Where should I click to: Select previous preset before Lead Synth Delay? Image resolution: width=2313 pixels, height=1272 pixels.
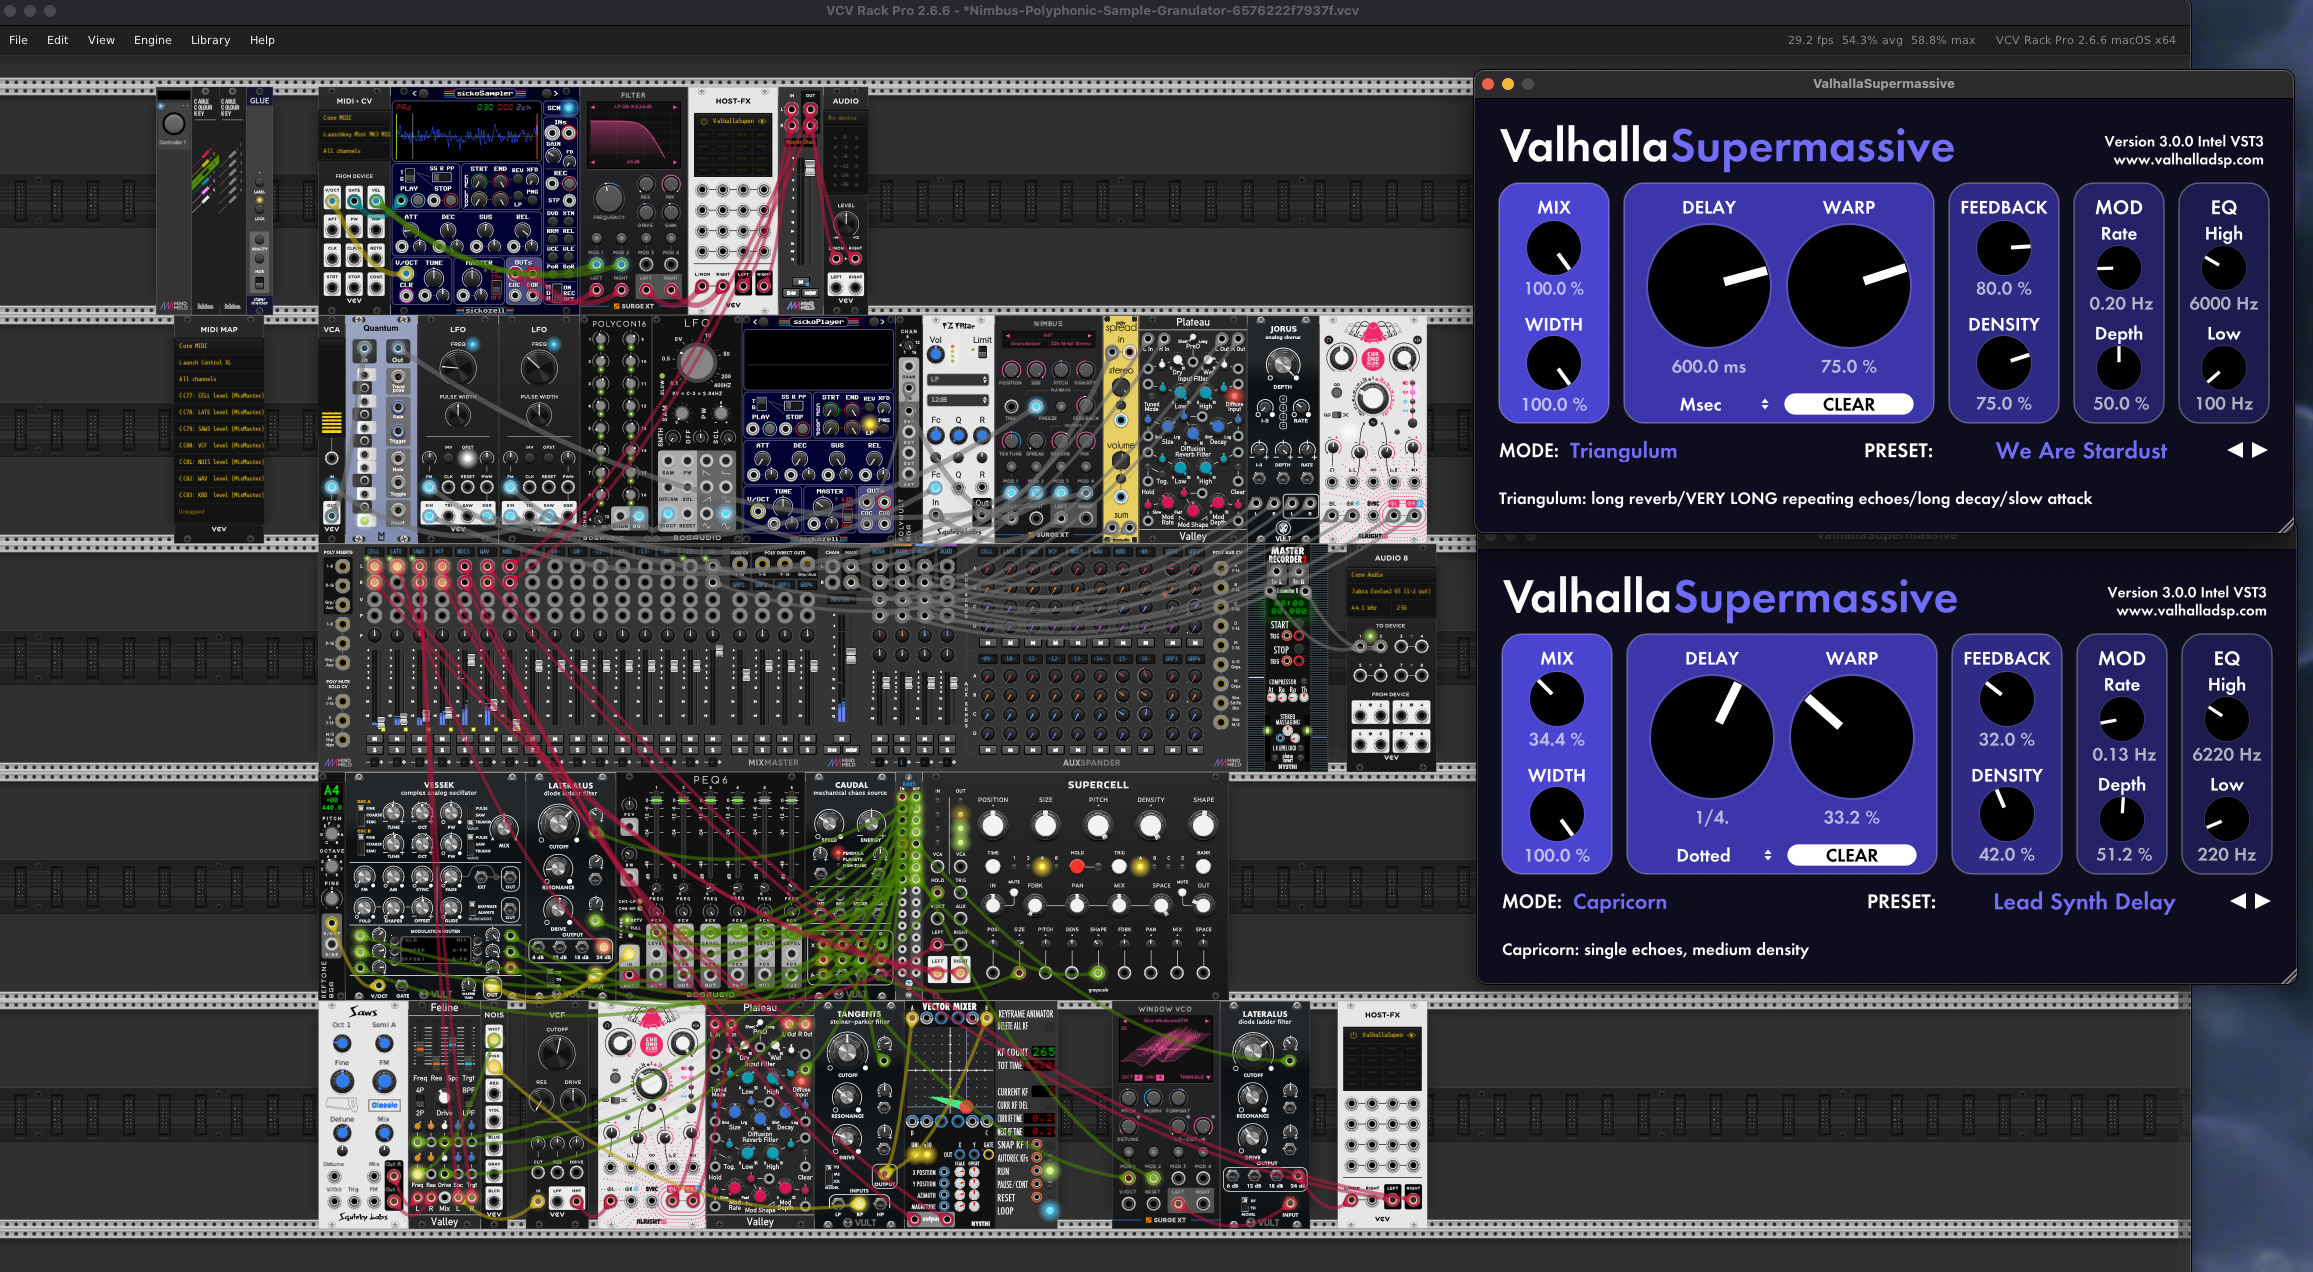pos(2238,901)
